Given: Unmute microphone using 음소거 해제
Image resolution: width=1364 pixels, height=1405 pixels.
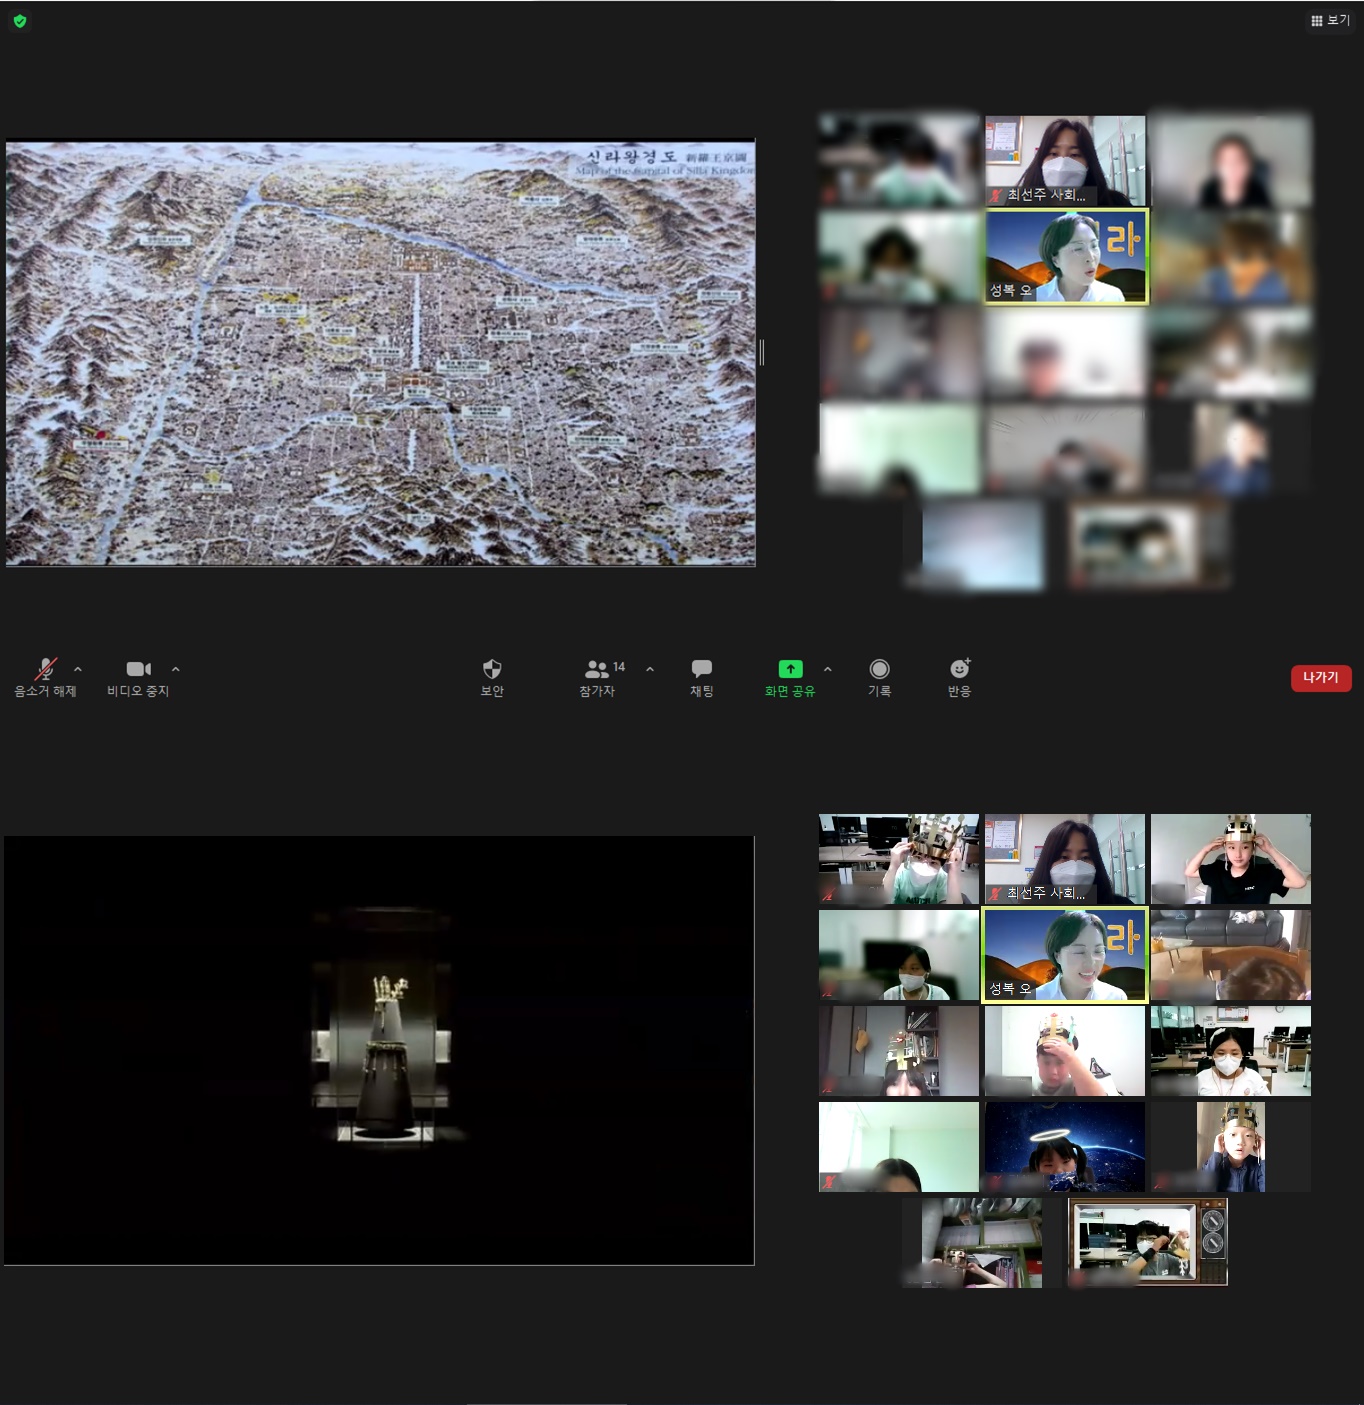Looking at the screenshot, I should click(45, 670).
